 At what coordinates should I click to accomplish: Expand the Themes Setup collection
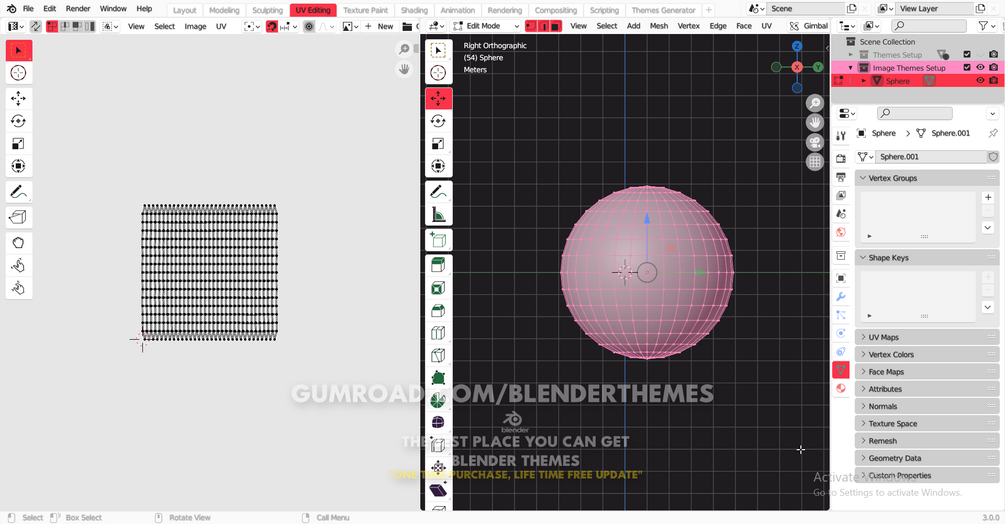tap(851, 54)
